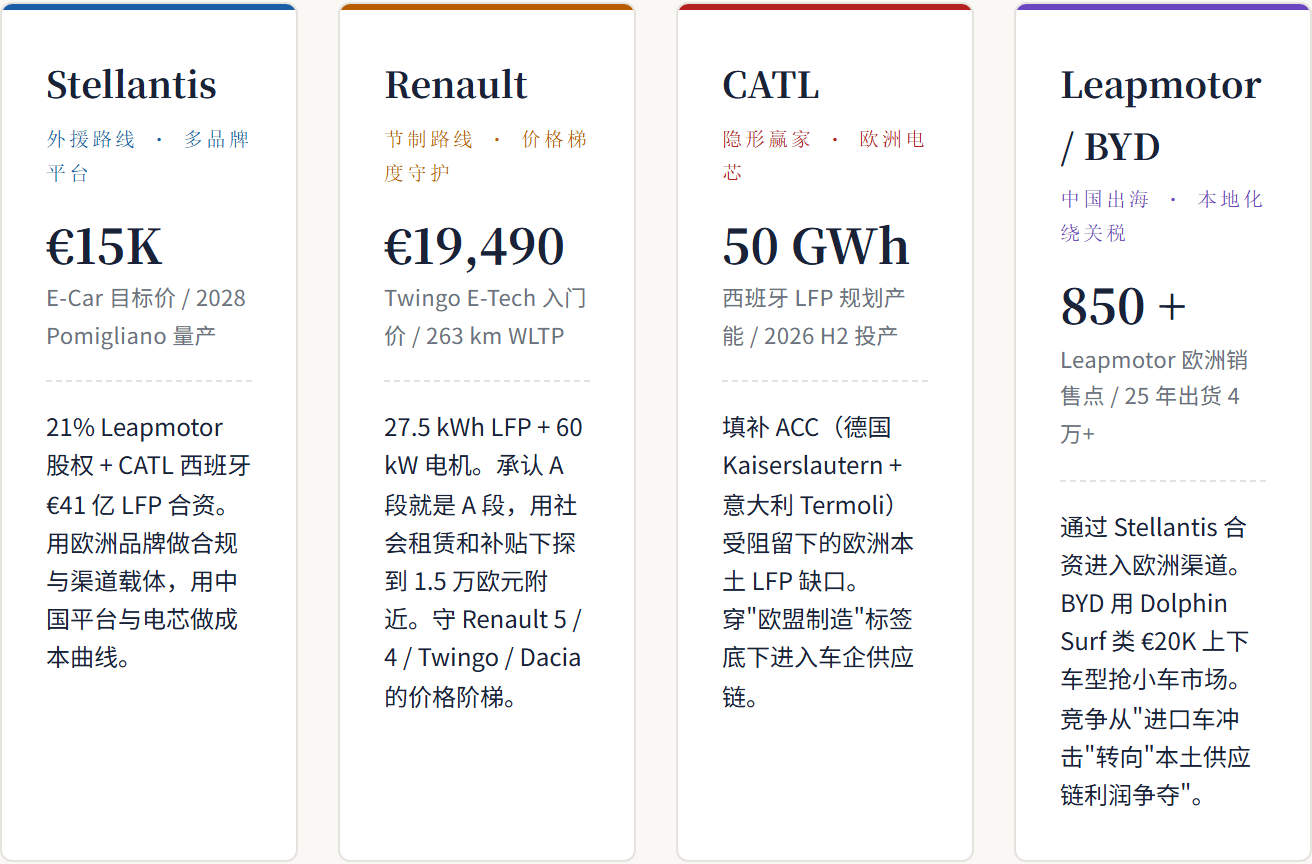Click the Leapmotor 欧洲销售点 caption
Screen dimensions: 1312x864
(1154, 397)
